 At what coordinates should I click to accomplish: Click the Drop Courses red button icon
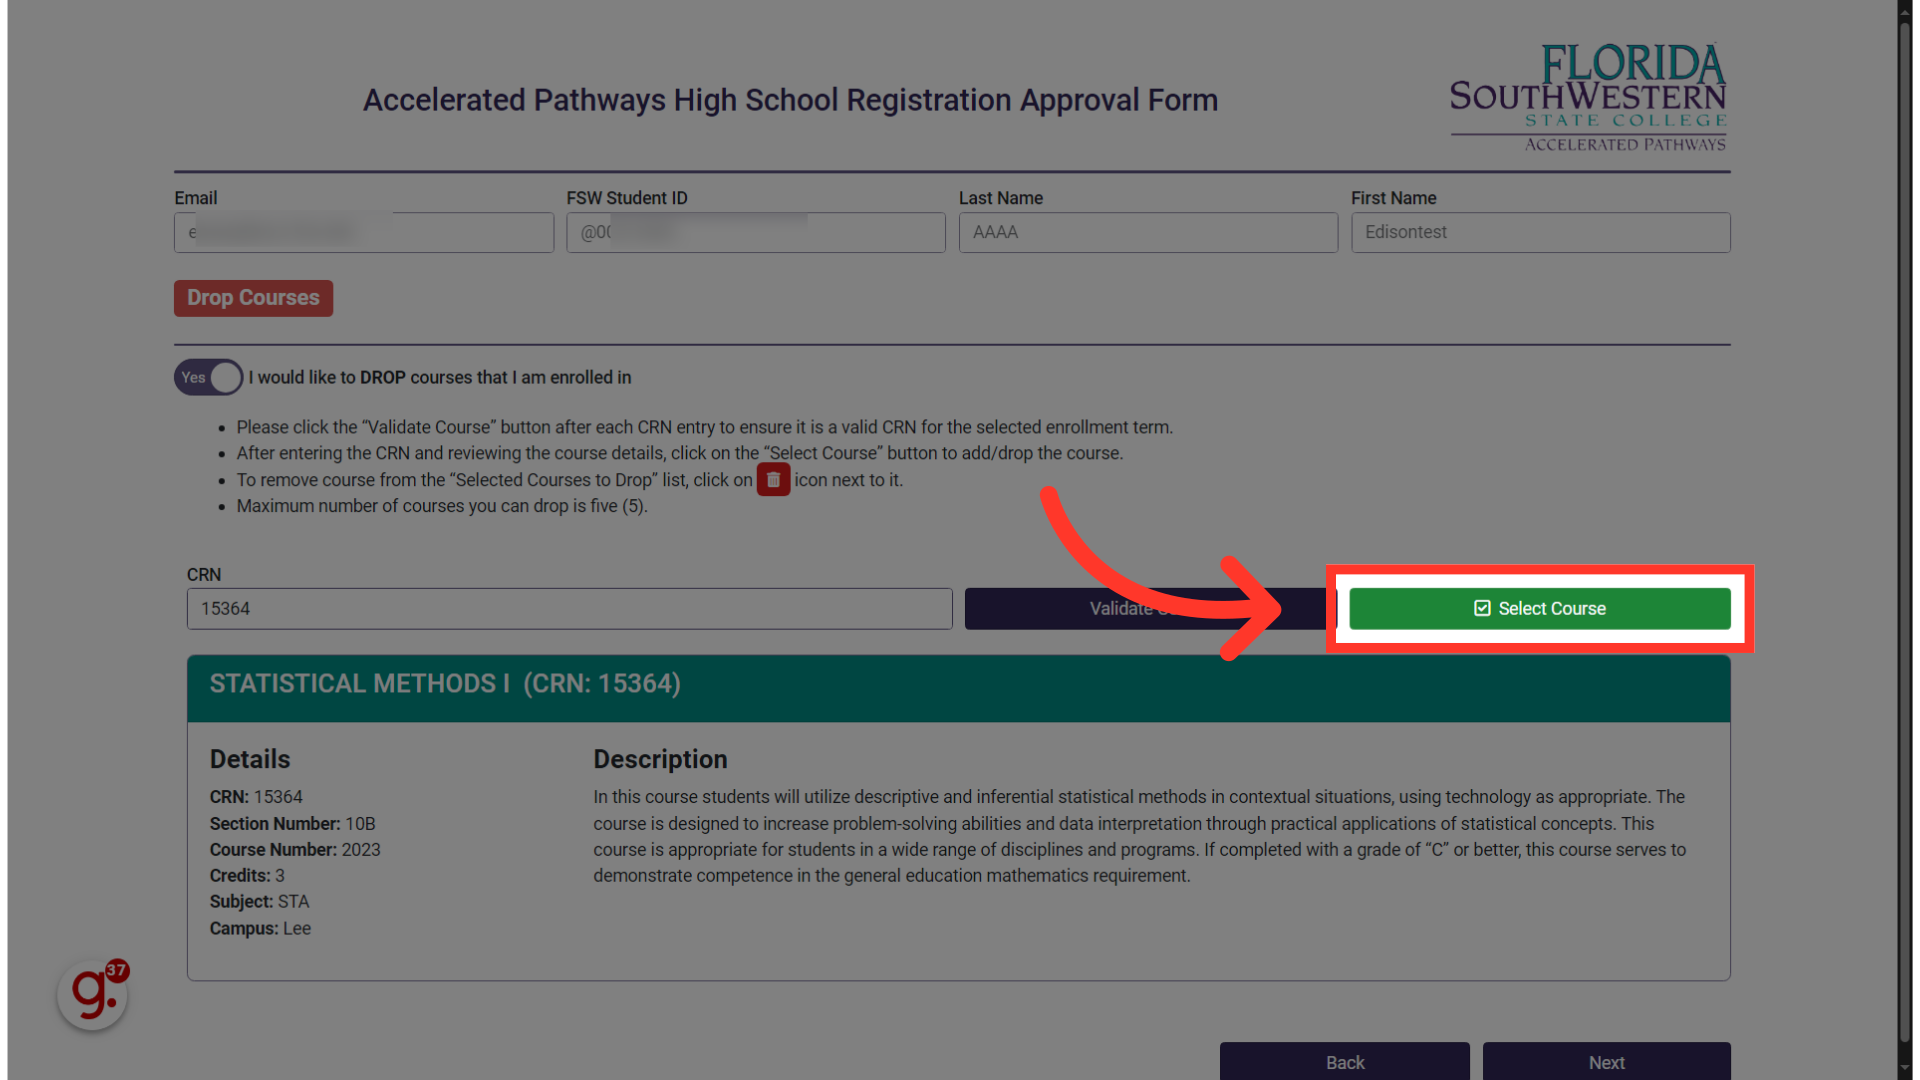point(253,297)
